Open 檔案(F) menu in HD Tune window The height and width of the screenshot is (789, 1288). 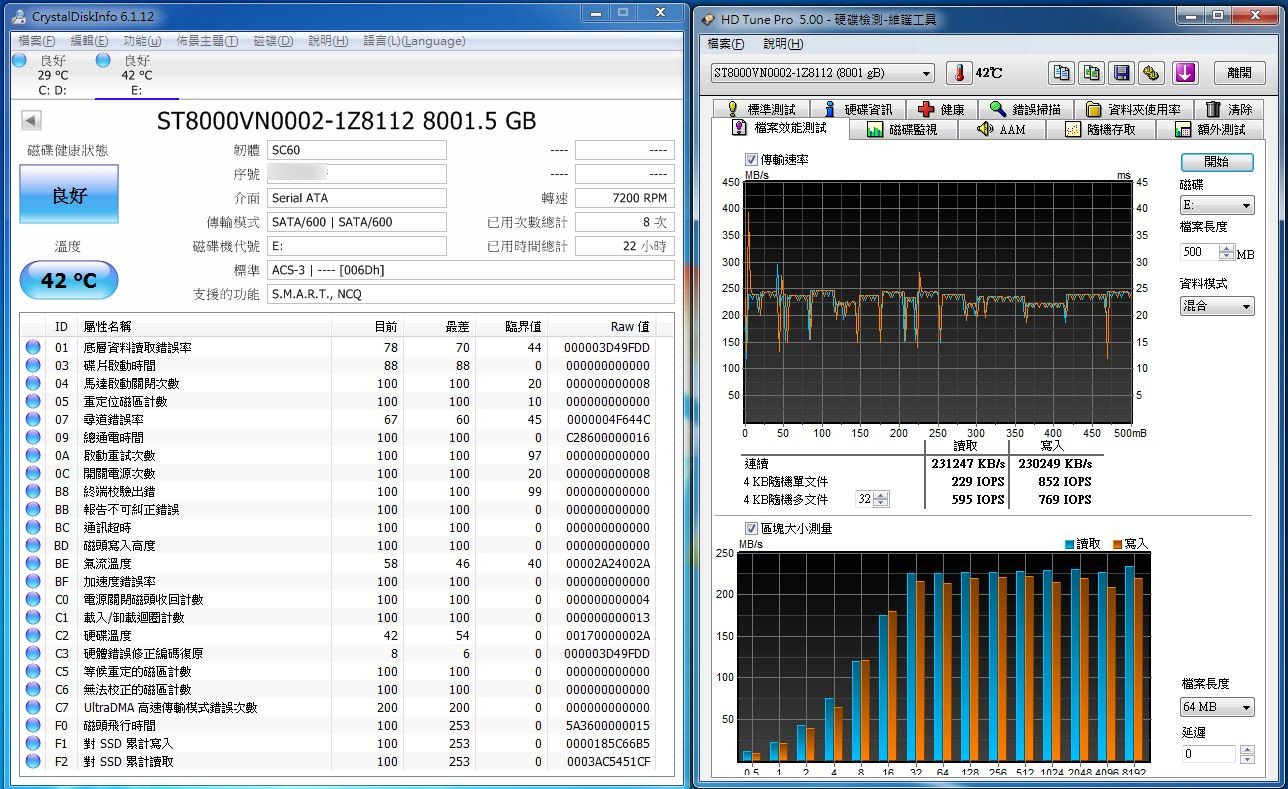pyautogui.click(x=726, y=44)
